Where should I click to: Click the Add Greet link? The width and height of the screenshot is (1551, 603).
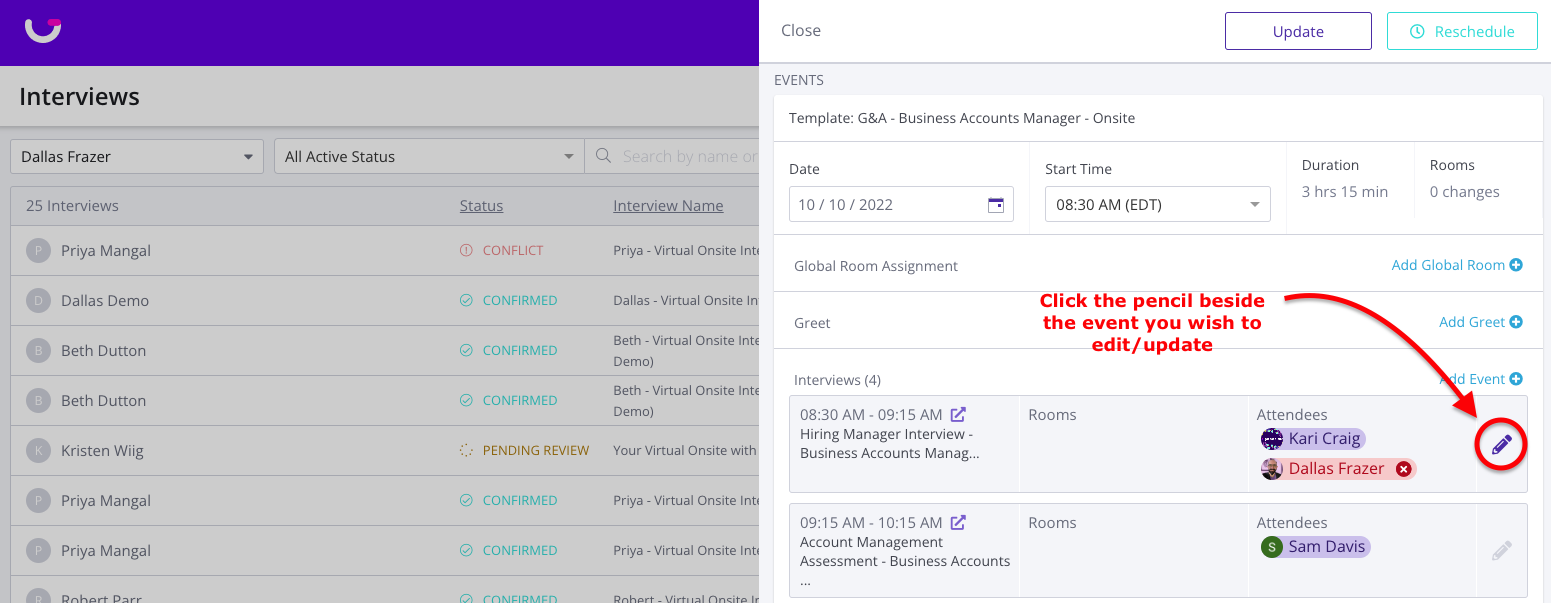[1480, 322]
